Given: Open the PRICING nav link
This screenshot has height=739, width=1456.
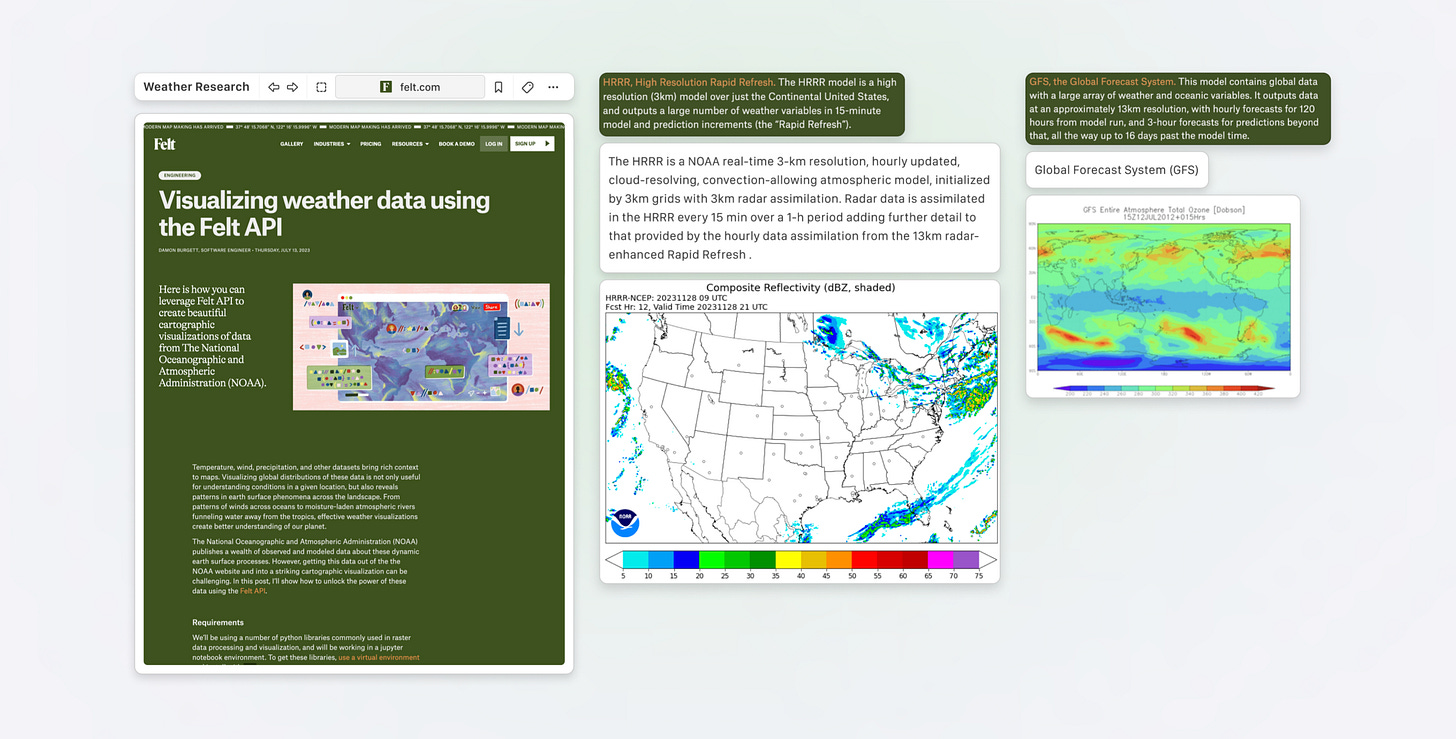Looking at the screenshot, I should (371, 144).
